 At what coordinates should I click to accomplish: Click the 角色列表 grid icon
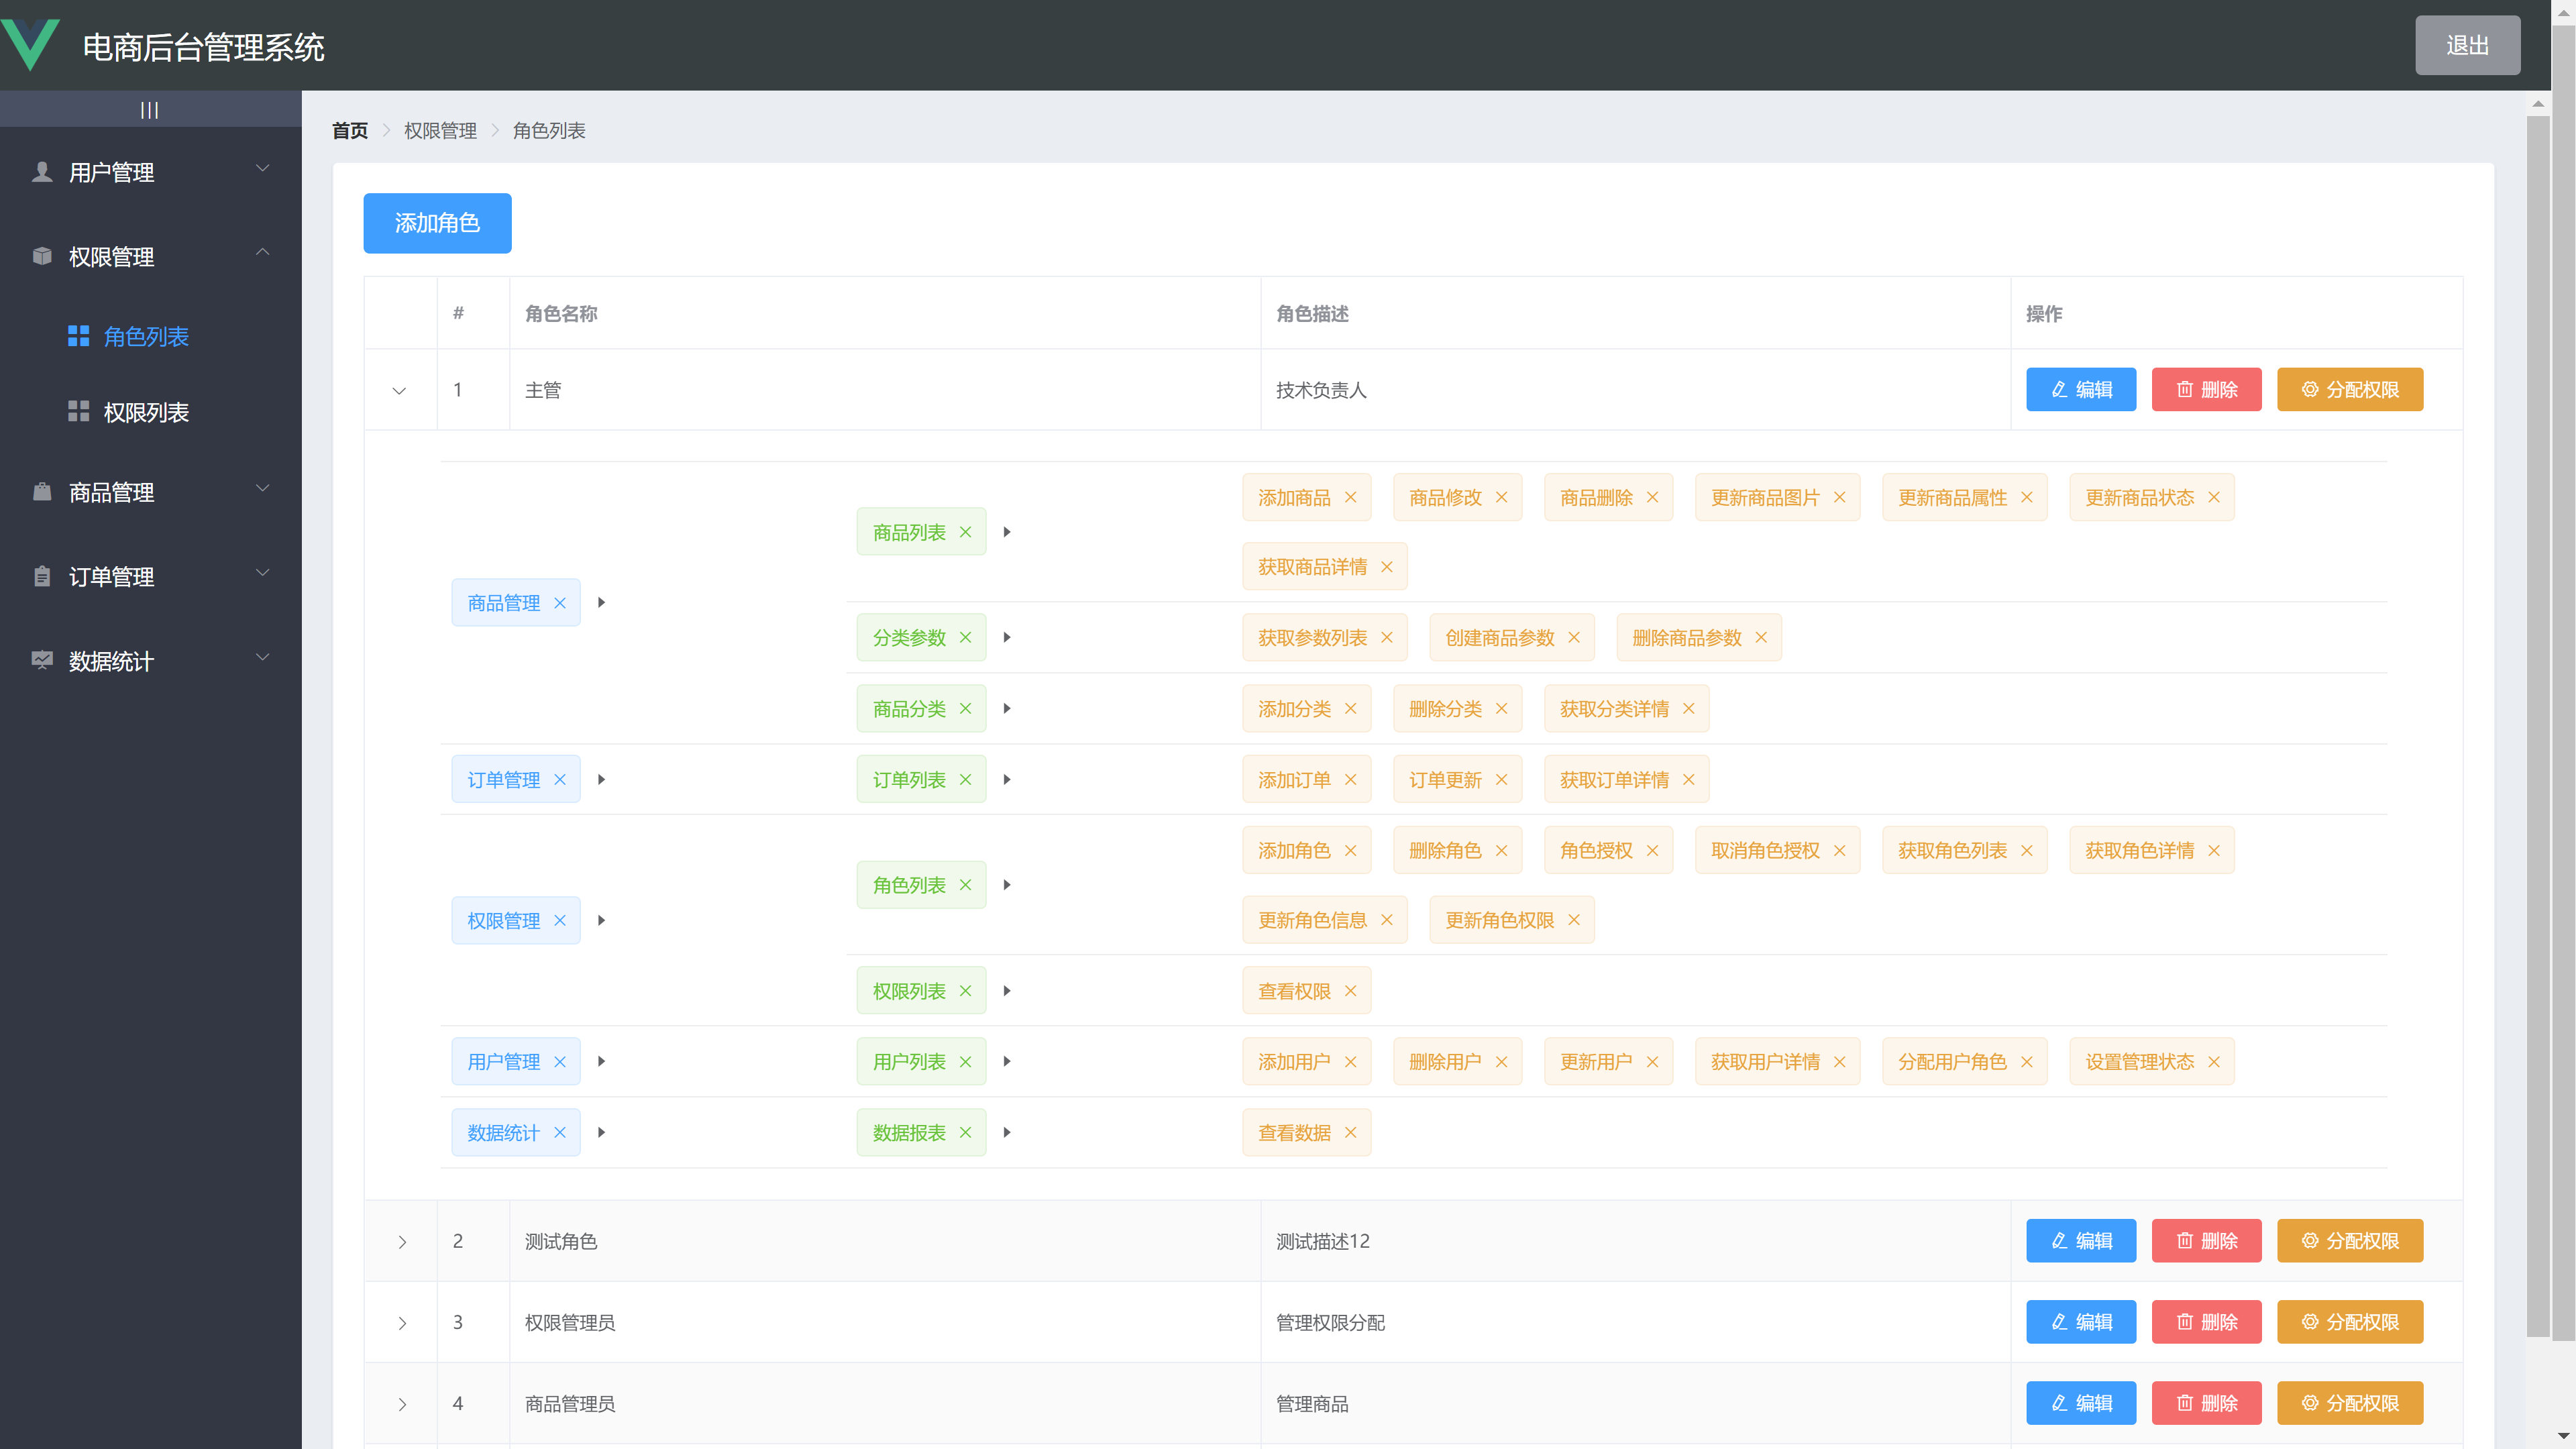pos(79,336)
